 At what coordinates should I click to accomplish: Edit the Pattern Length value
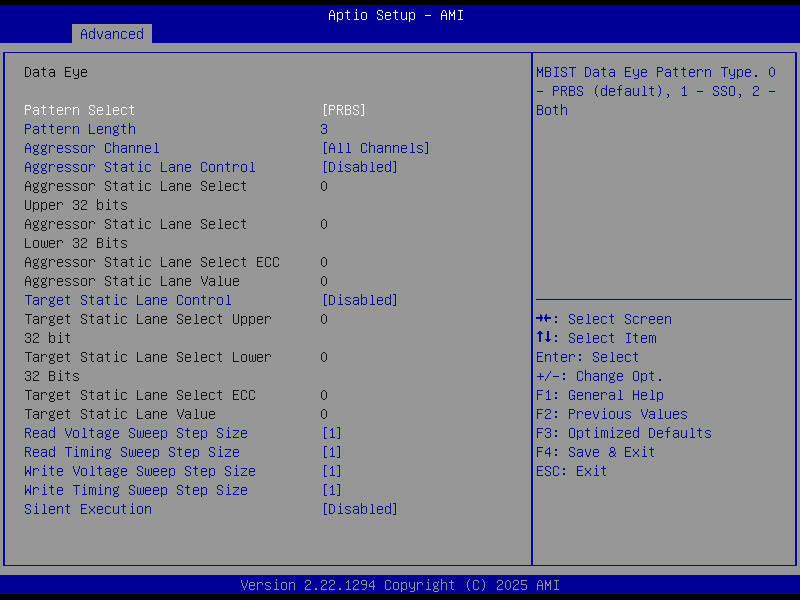[x=324, y=128]
